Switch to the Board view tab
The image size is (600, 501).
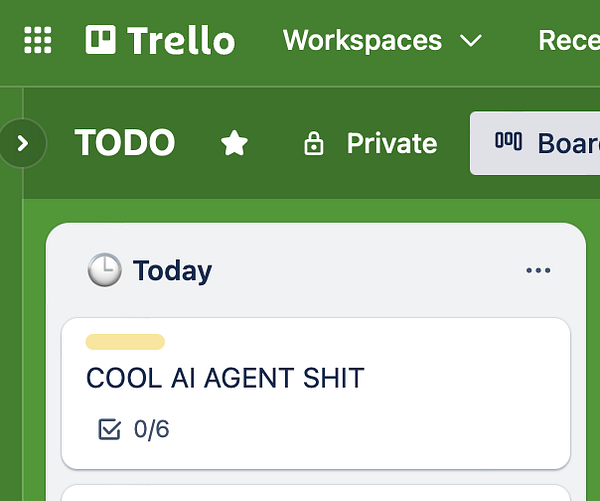click(x=545, y=143)
